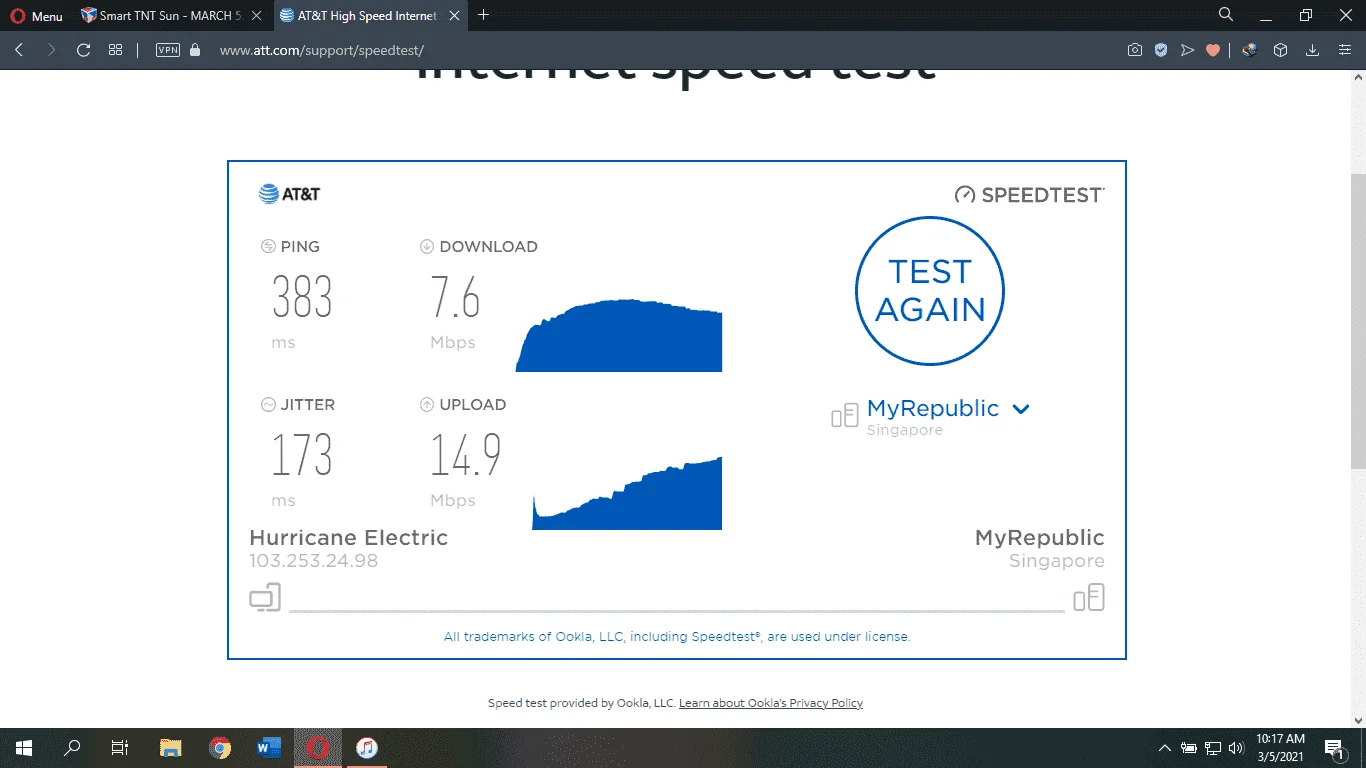Screen dimensions: 1366x768
Task: Open the battery status tray icon
Action: (1189, 747)
